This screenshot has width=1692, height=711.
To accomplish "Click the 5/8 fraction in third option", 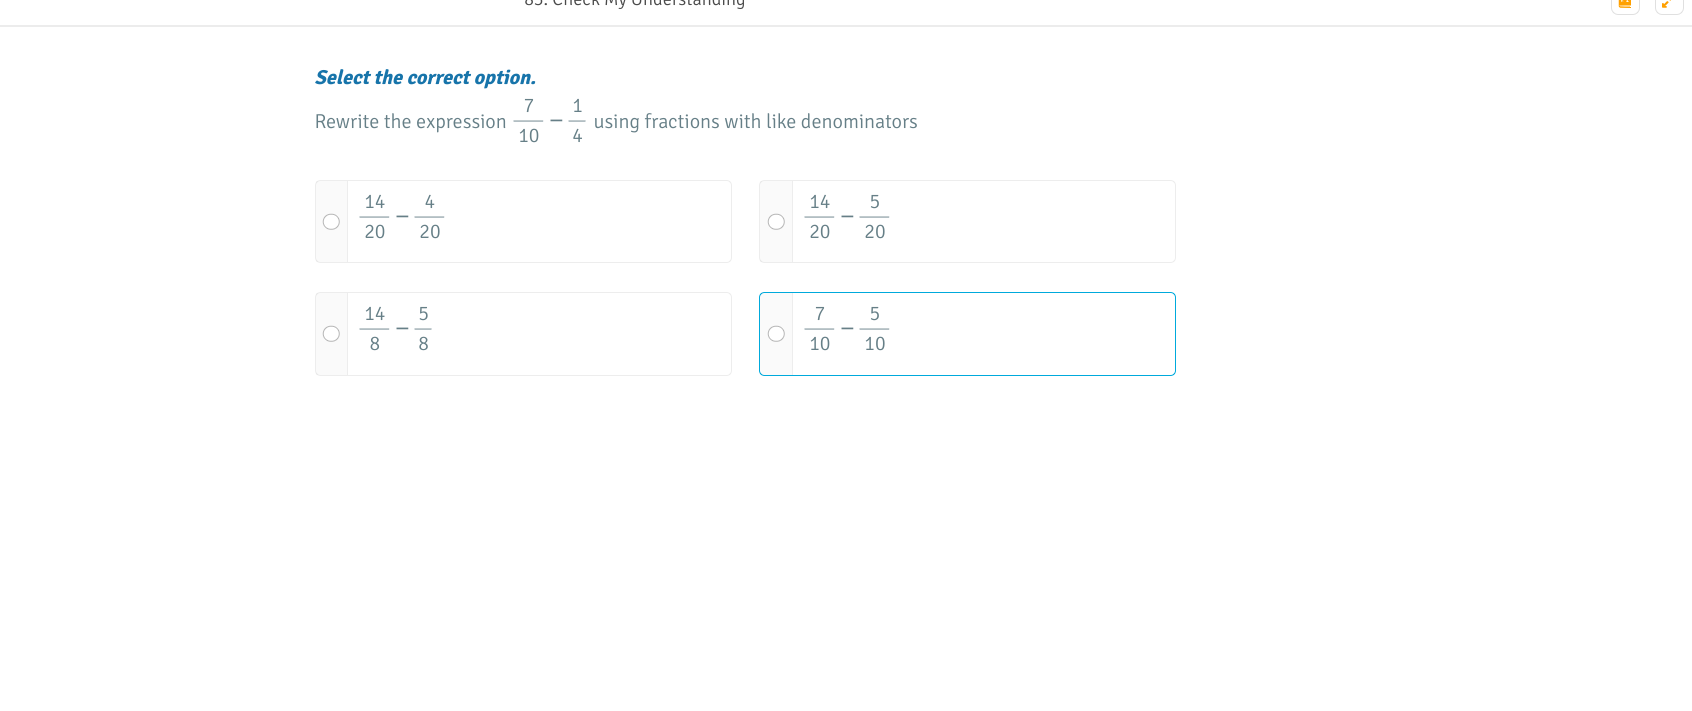I will coord(423,329).
